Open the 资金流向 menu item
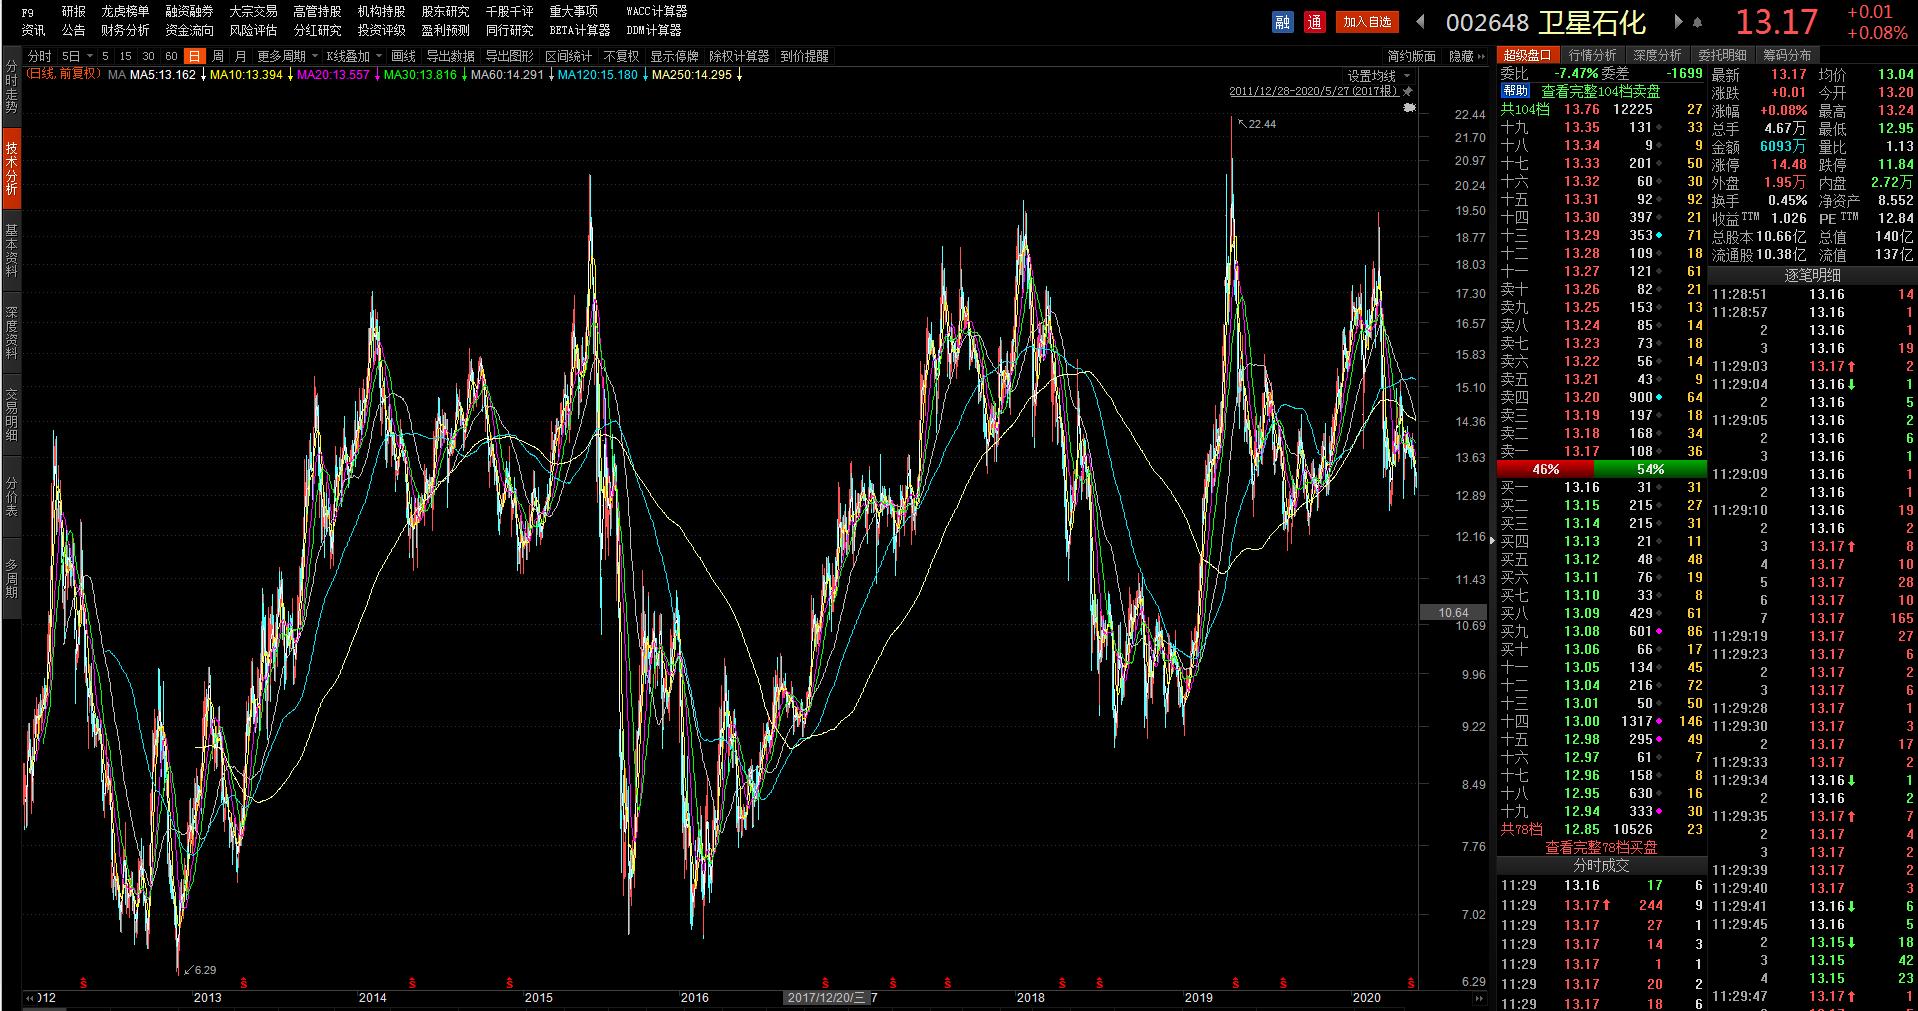 pyautogui.click(x=189, y=30)
